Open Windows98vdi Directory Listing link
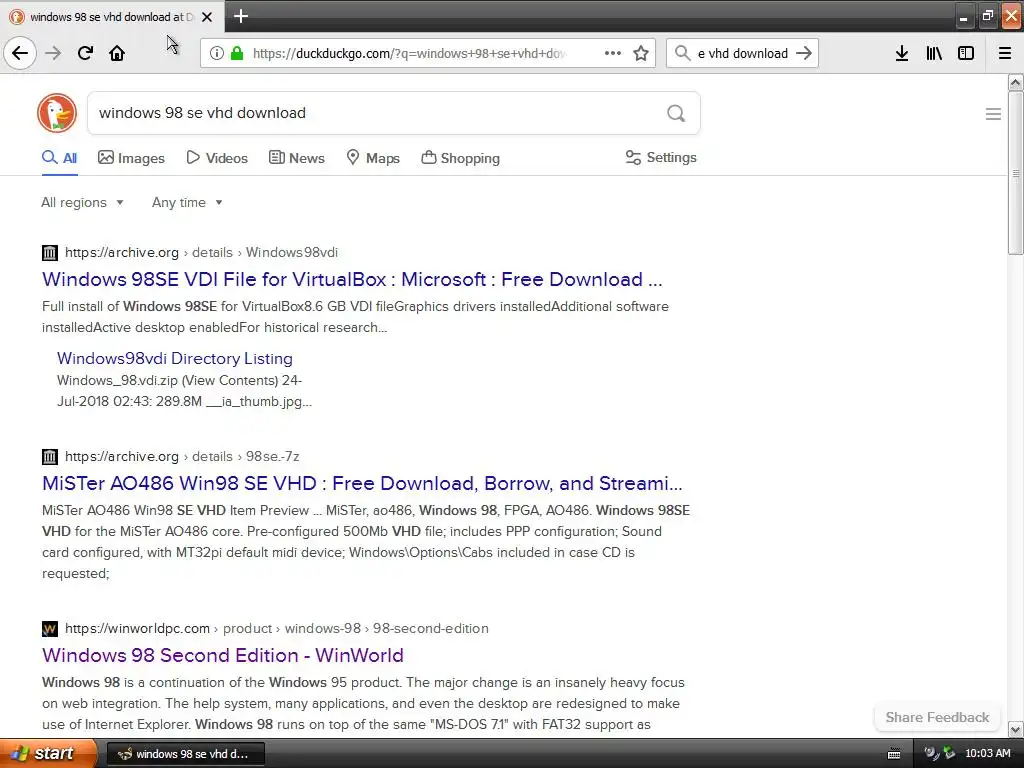This screenshot has width=1024, height=768. 174,359
